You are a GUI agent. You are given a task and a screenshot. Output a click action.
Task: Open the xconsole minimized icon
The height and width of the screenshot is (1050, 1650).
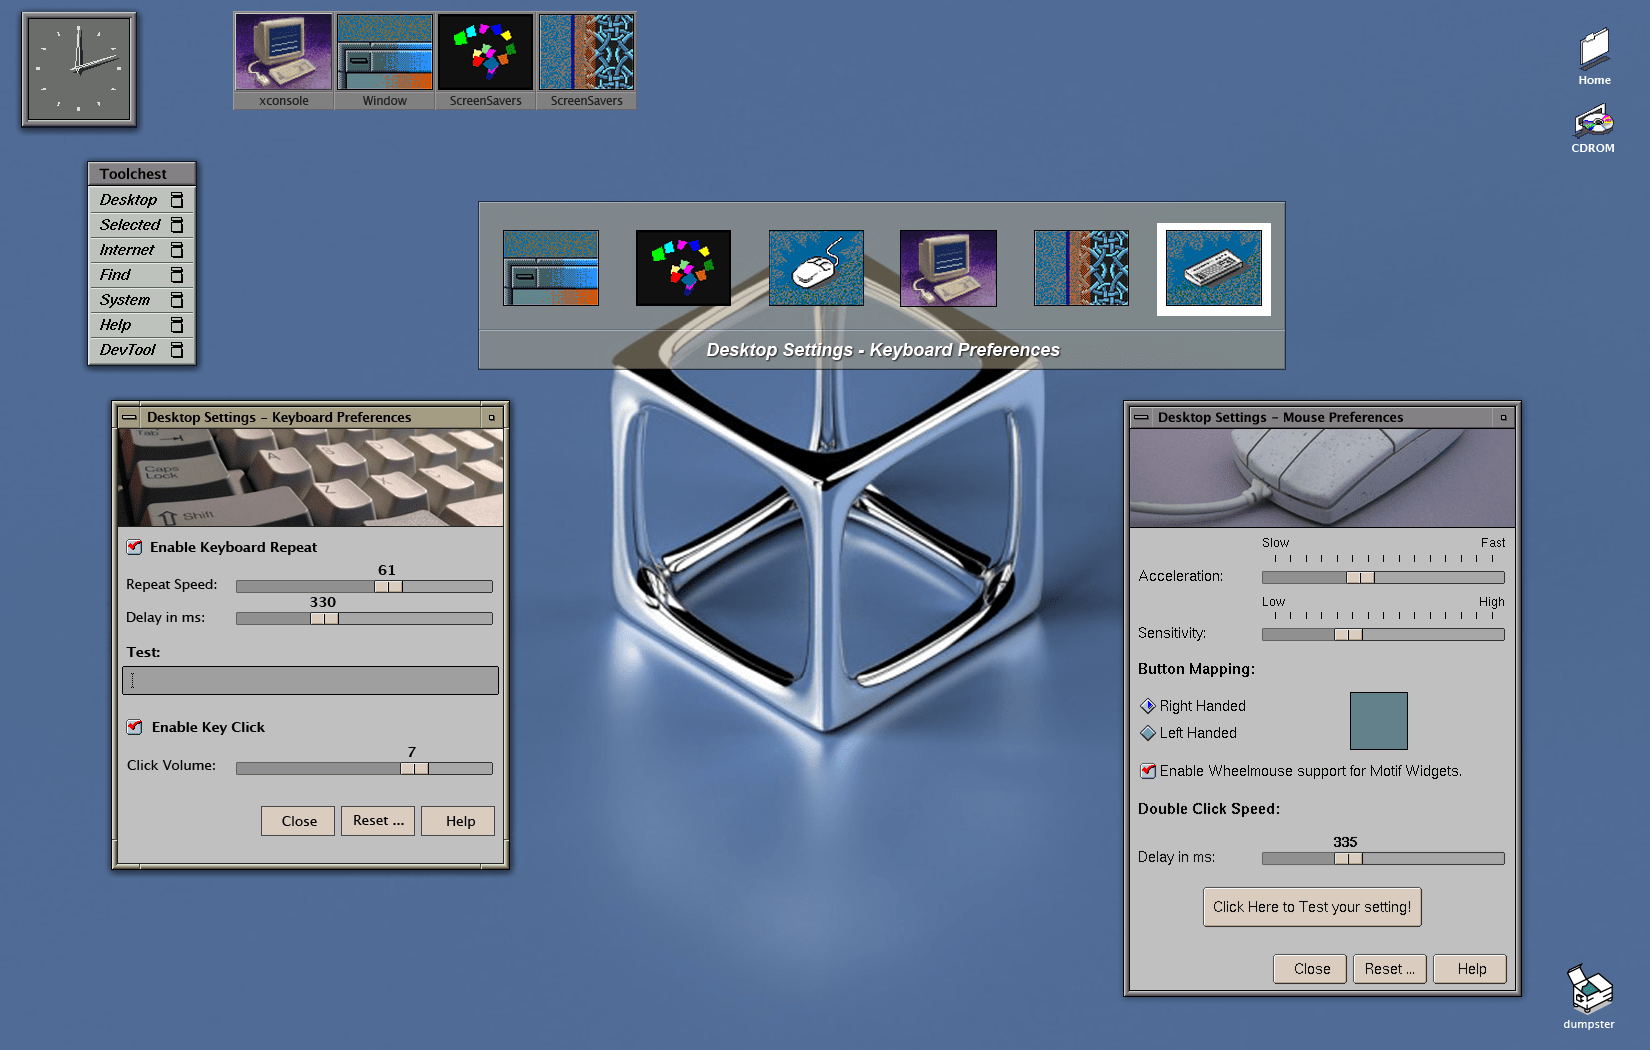point(283,60)
